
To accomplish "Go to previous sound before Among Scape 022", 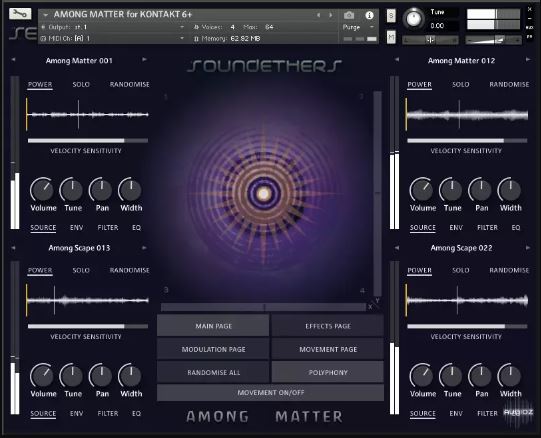I will [x=397, y=247].
